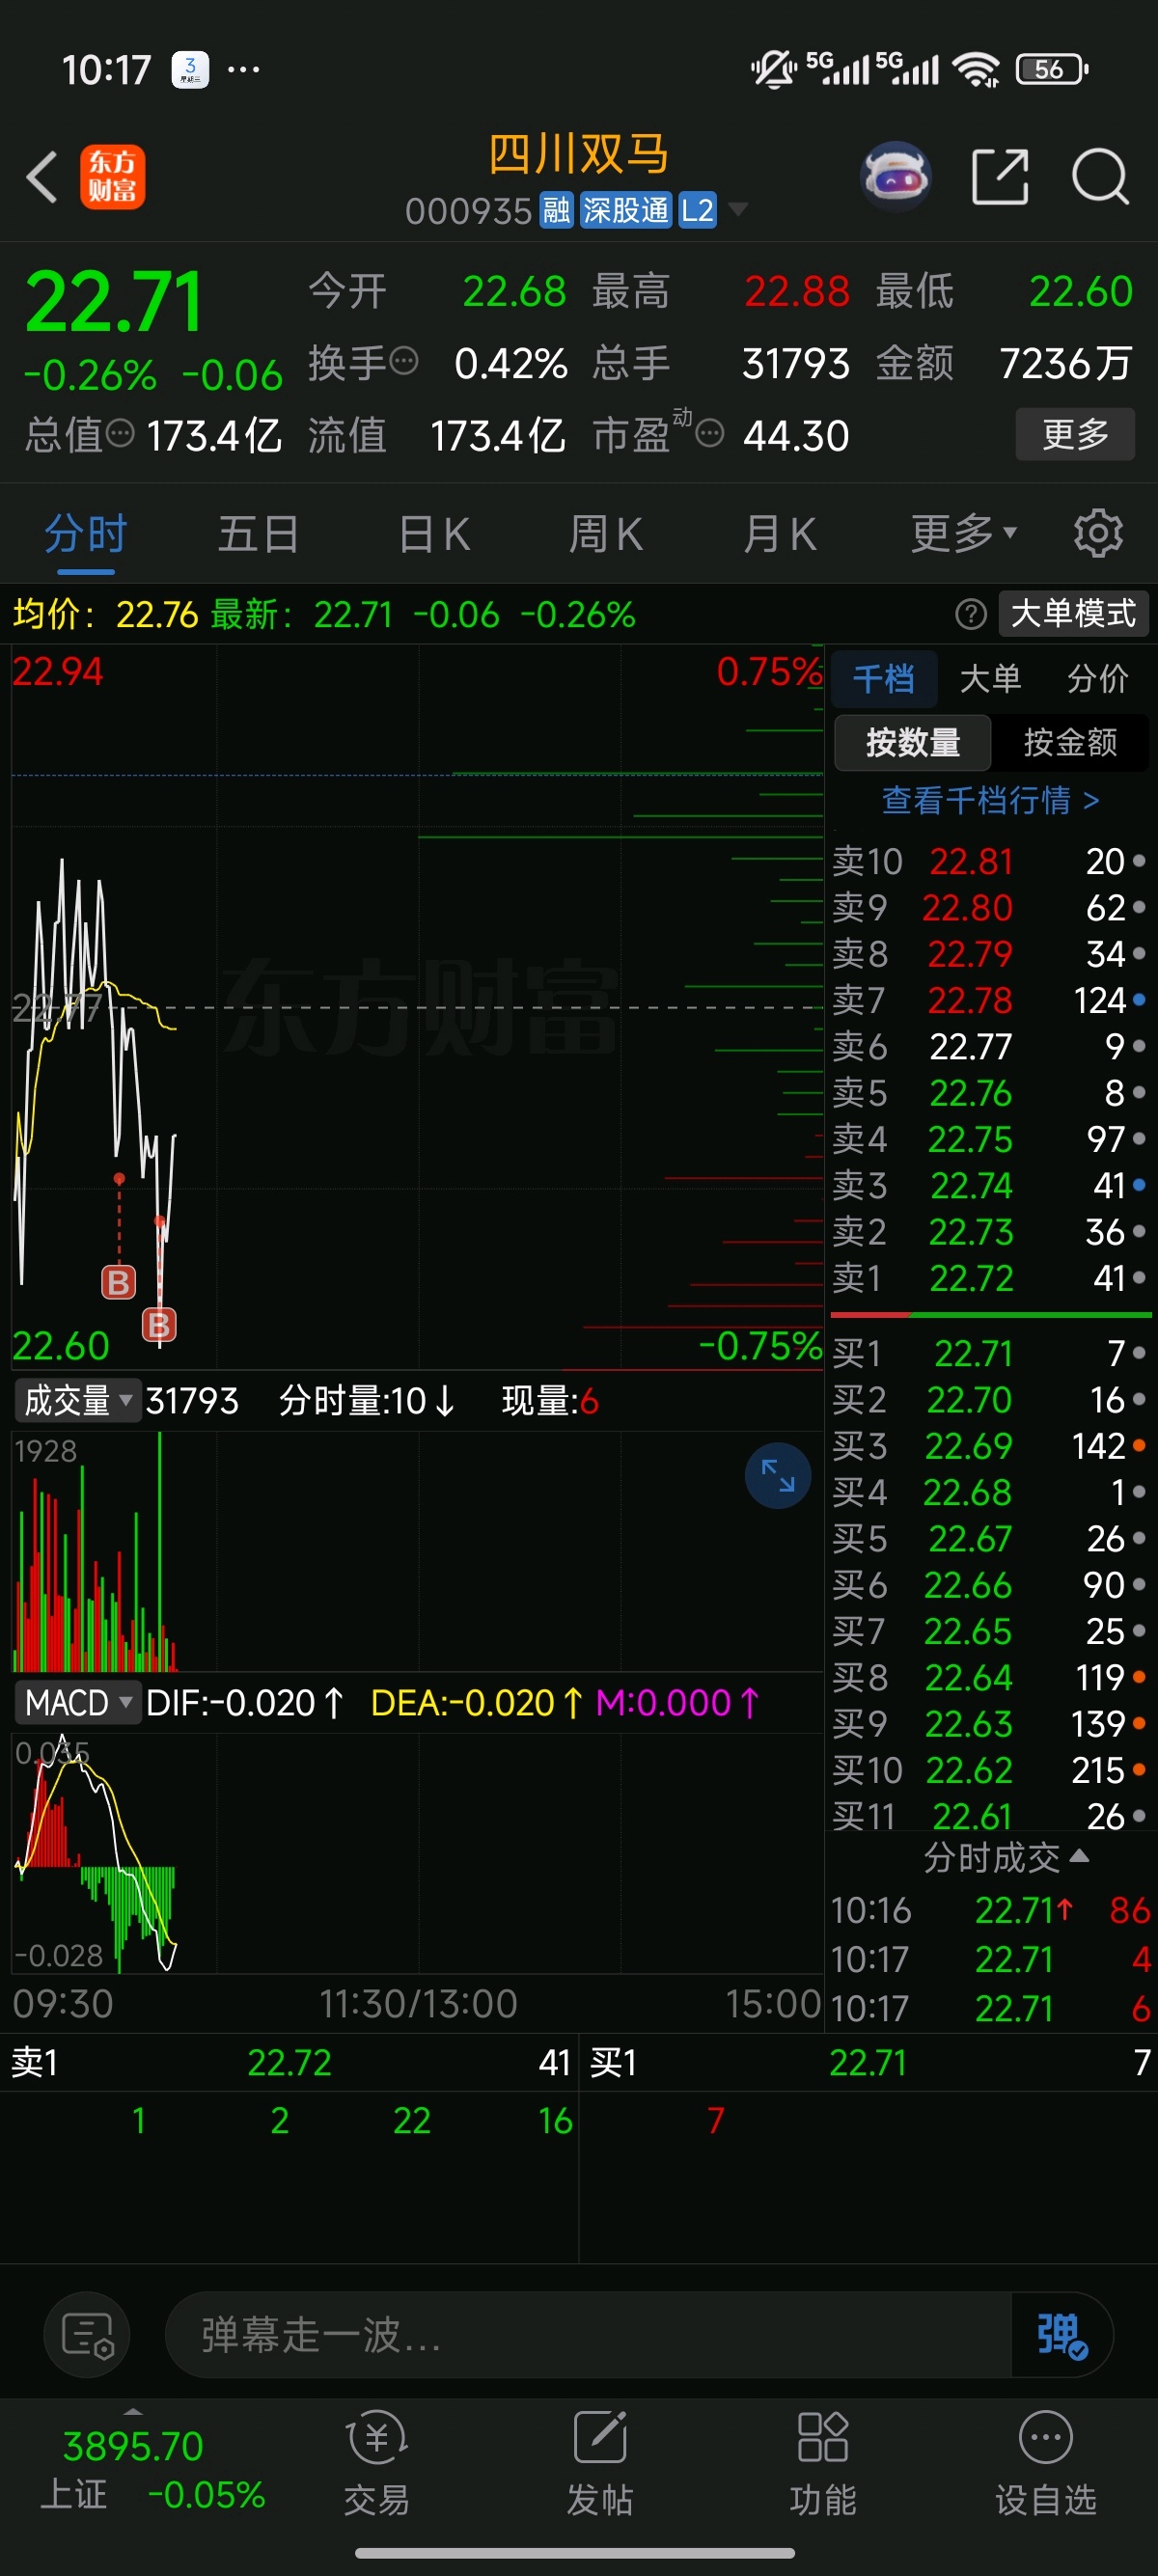The image size is (1158, 2576).
Task: Open the MACD indicator dropdown
Action: (x=77, y=1702)
